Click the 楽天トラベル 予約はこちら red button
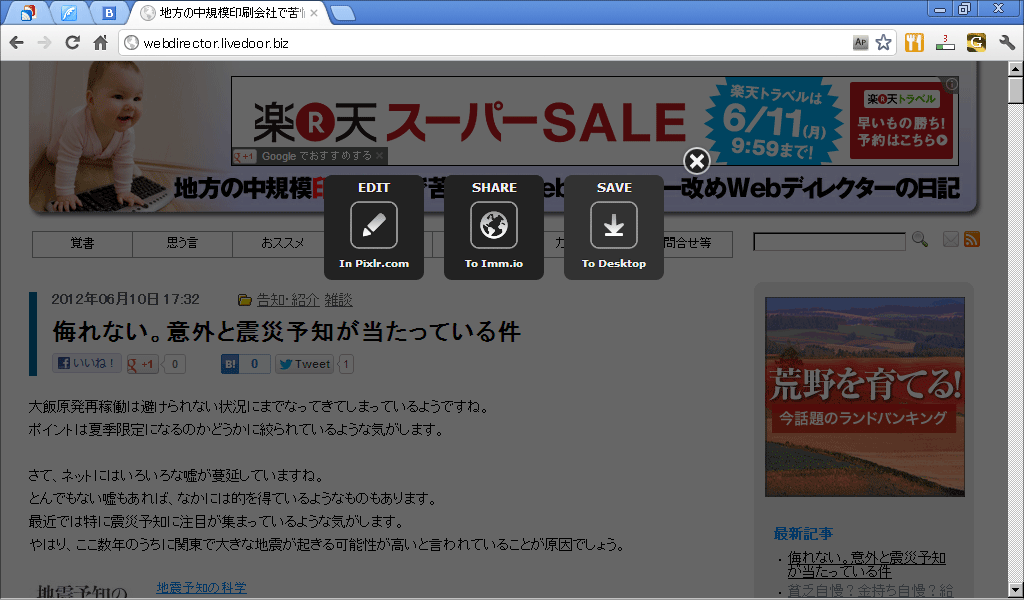 pos(901,120)
